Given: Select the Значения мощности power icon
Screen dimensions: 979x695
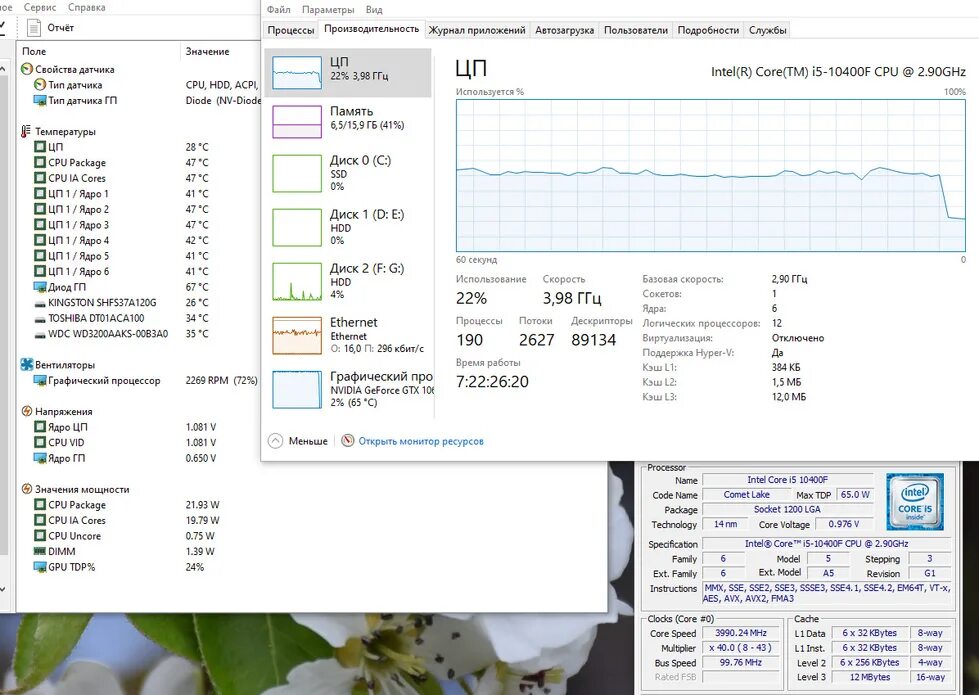Looking at the screenshot, I should 27,489.
